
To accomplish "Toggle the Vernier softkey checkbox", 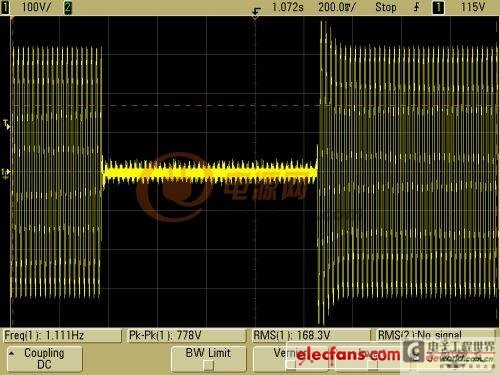I will pos(291,366).
